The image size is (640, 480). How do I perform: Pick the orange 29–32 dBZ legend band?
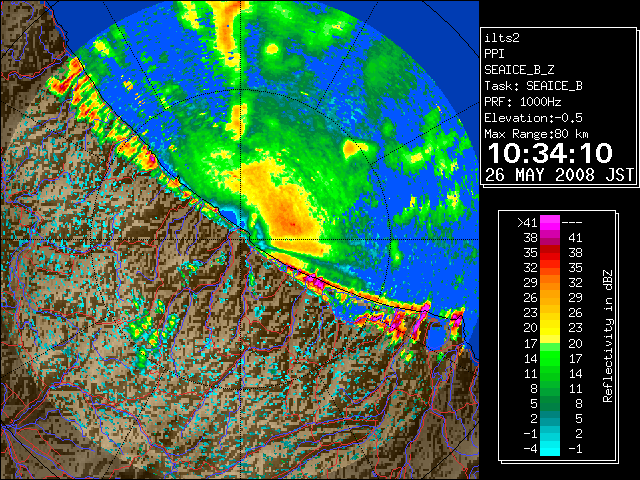[x=550, y=283]
